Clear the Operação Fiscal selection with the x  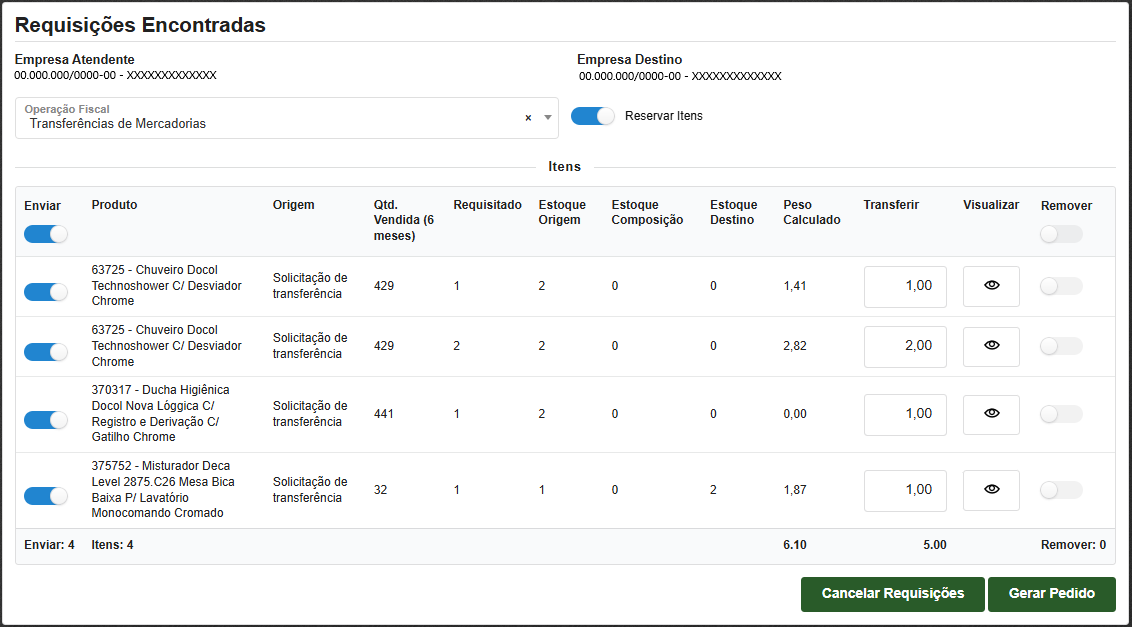tap(528, 118)
